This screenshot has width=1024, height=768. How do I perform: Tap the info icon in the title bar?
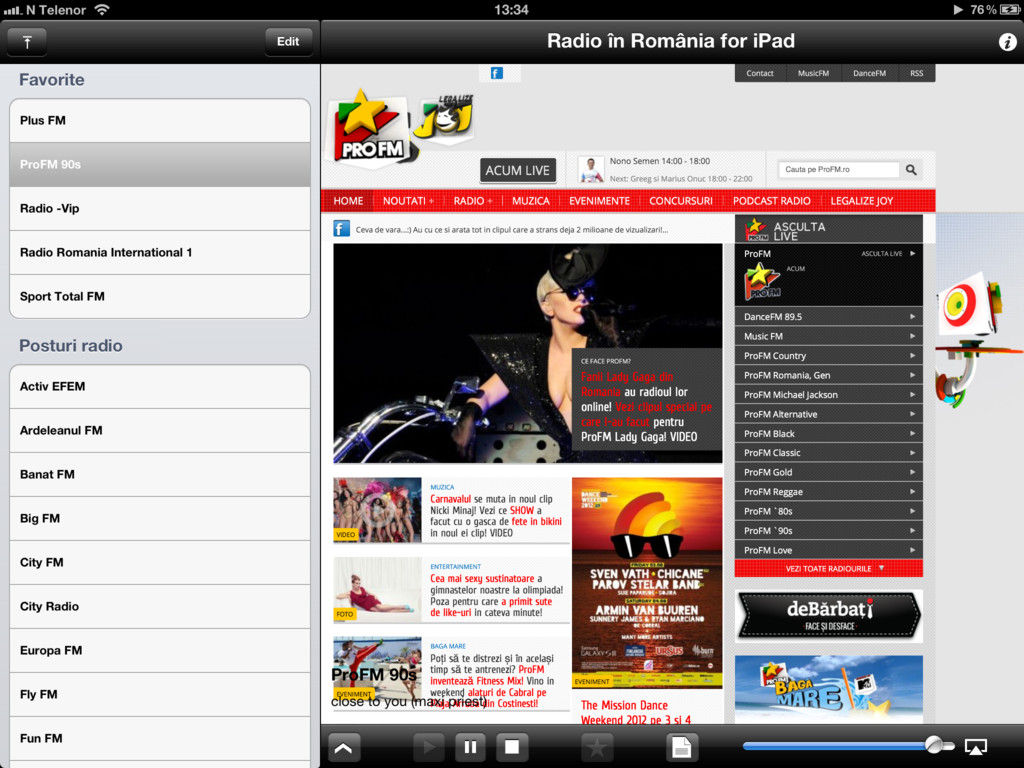click(1007, 42)
